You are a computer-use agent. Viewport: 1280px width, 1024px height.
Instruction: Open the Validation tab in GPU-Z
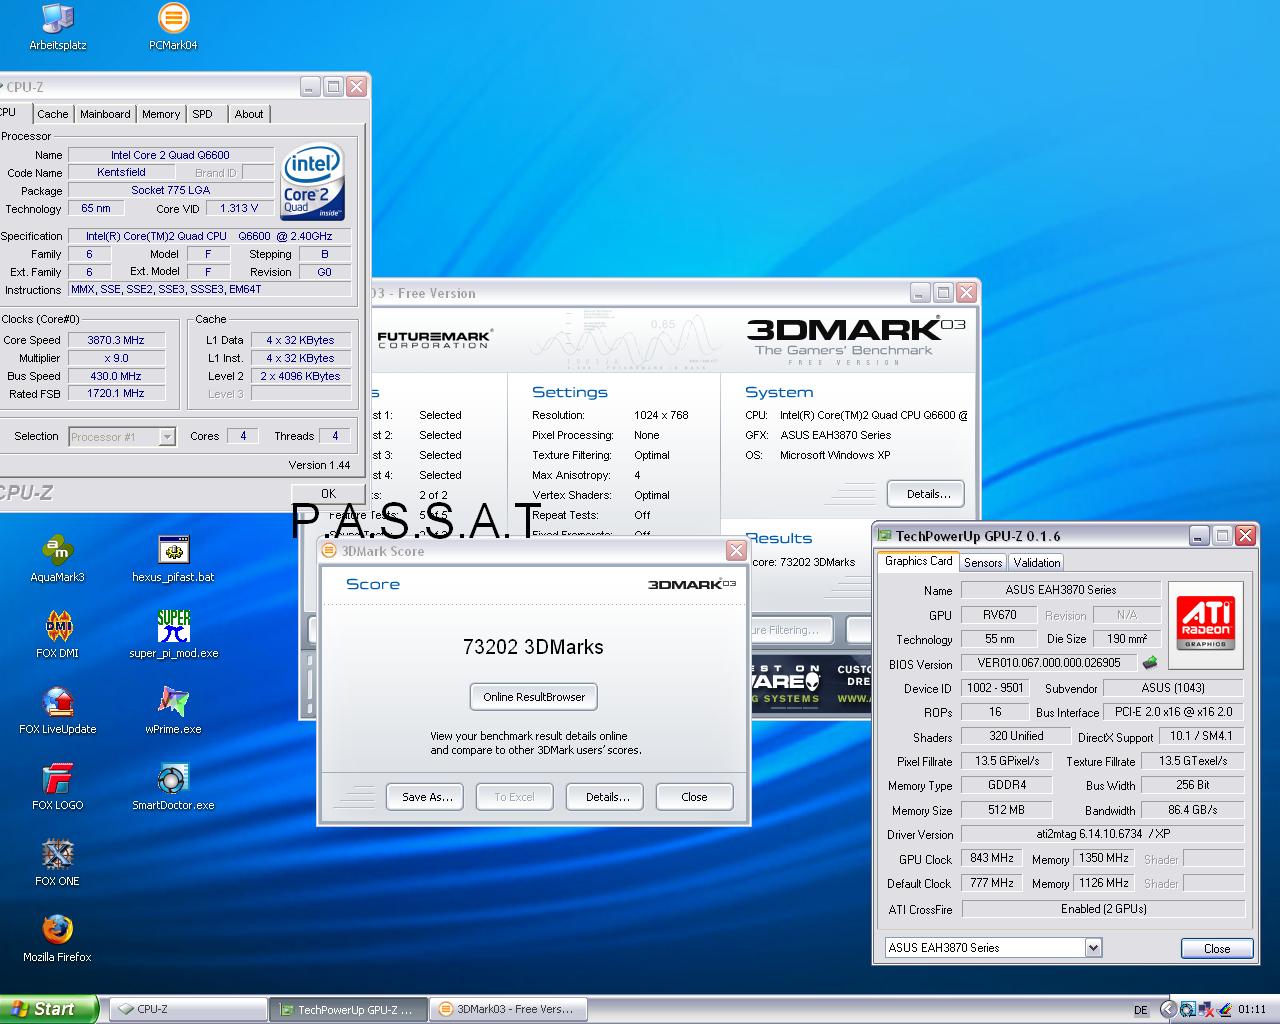1037,563
